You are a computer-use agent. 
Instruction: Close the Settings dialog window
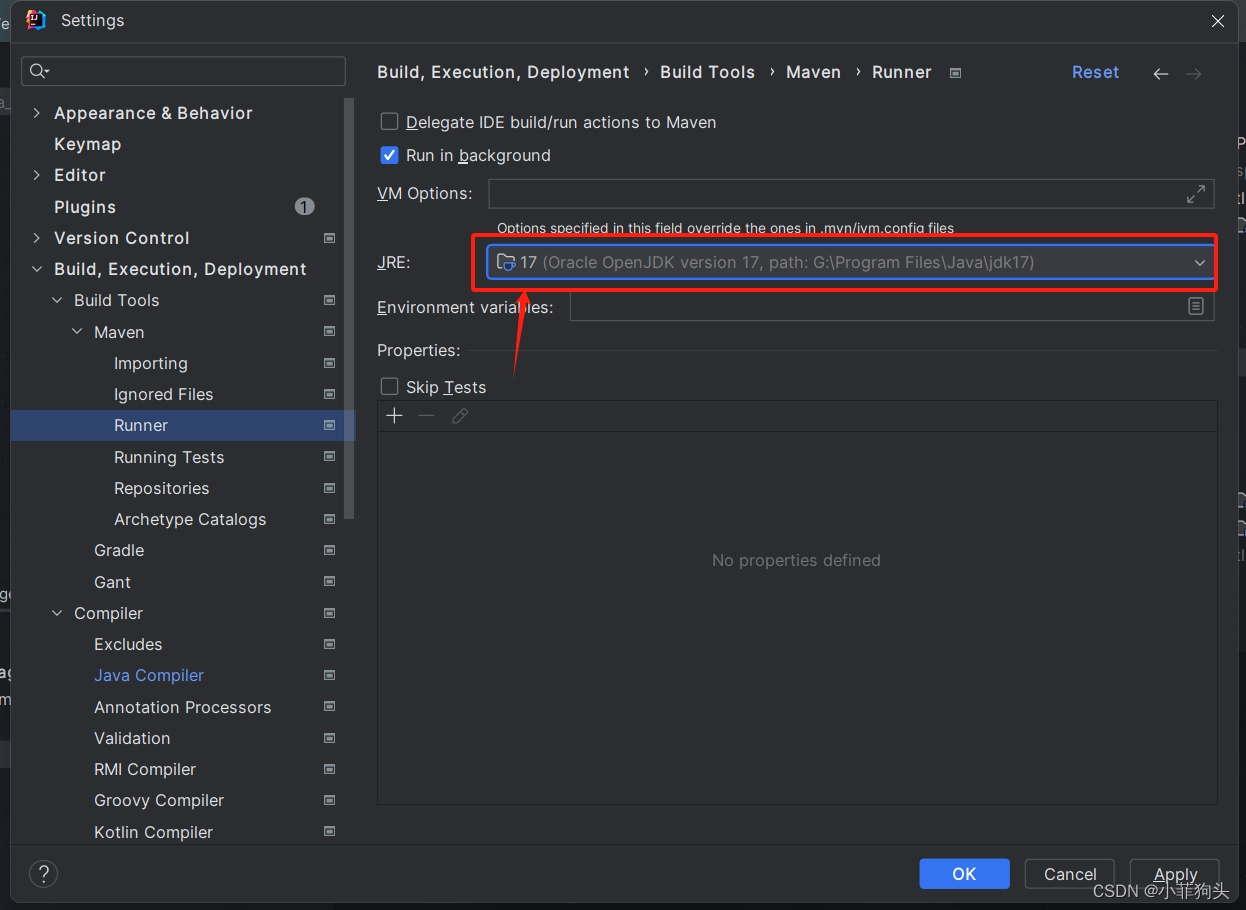point(1218,21)
